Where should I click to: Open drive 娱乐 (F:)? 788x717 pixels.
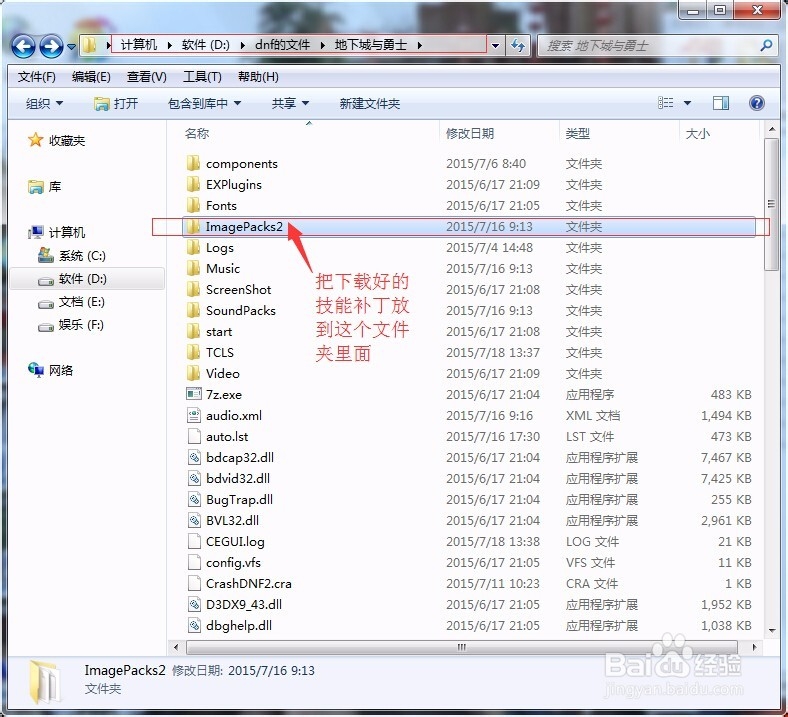coord(70,325)
